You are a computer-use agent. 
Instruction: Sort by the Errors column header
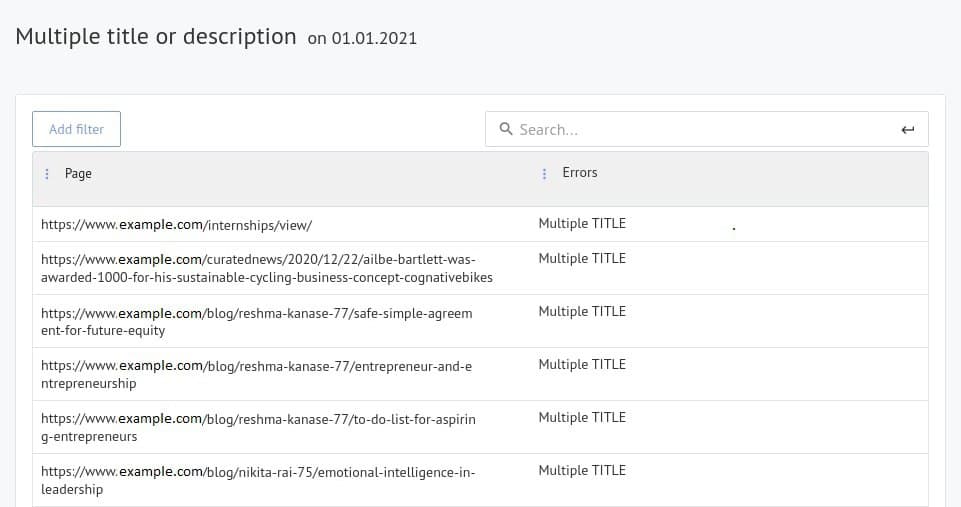[579, 173]
